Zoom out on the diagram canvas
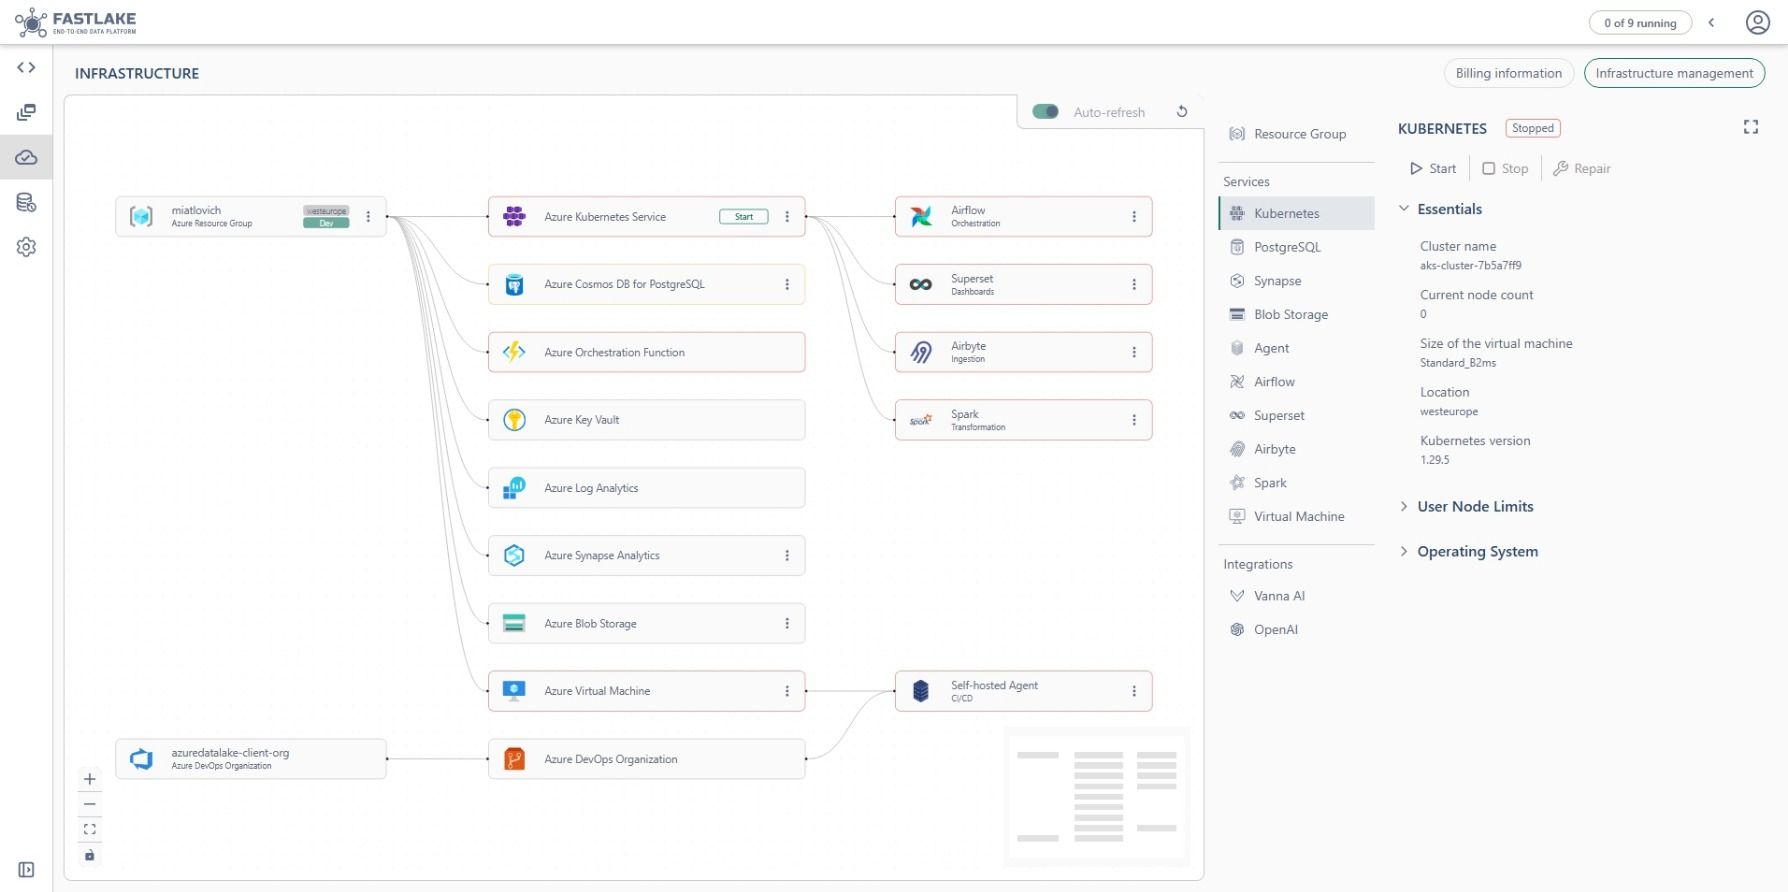Image resolution: width=1788 pixels, height=892 pixels. (x=90, y=804)
